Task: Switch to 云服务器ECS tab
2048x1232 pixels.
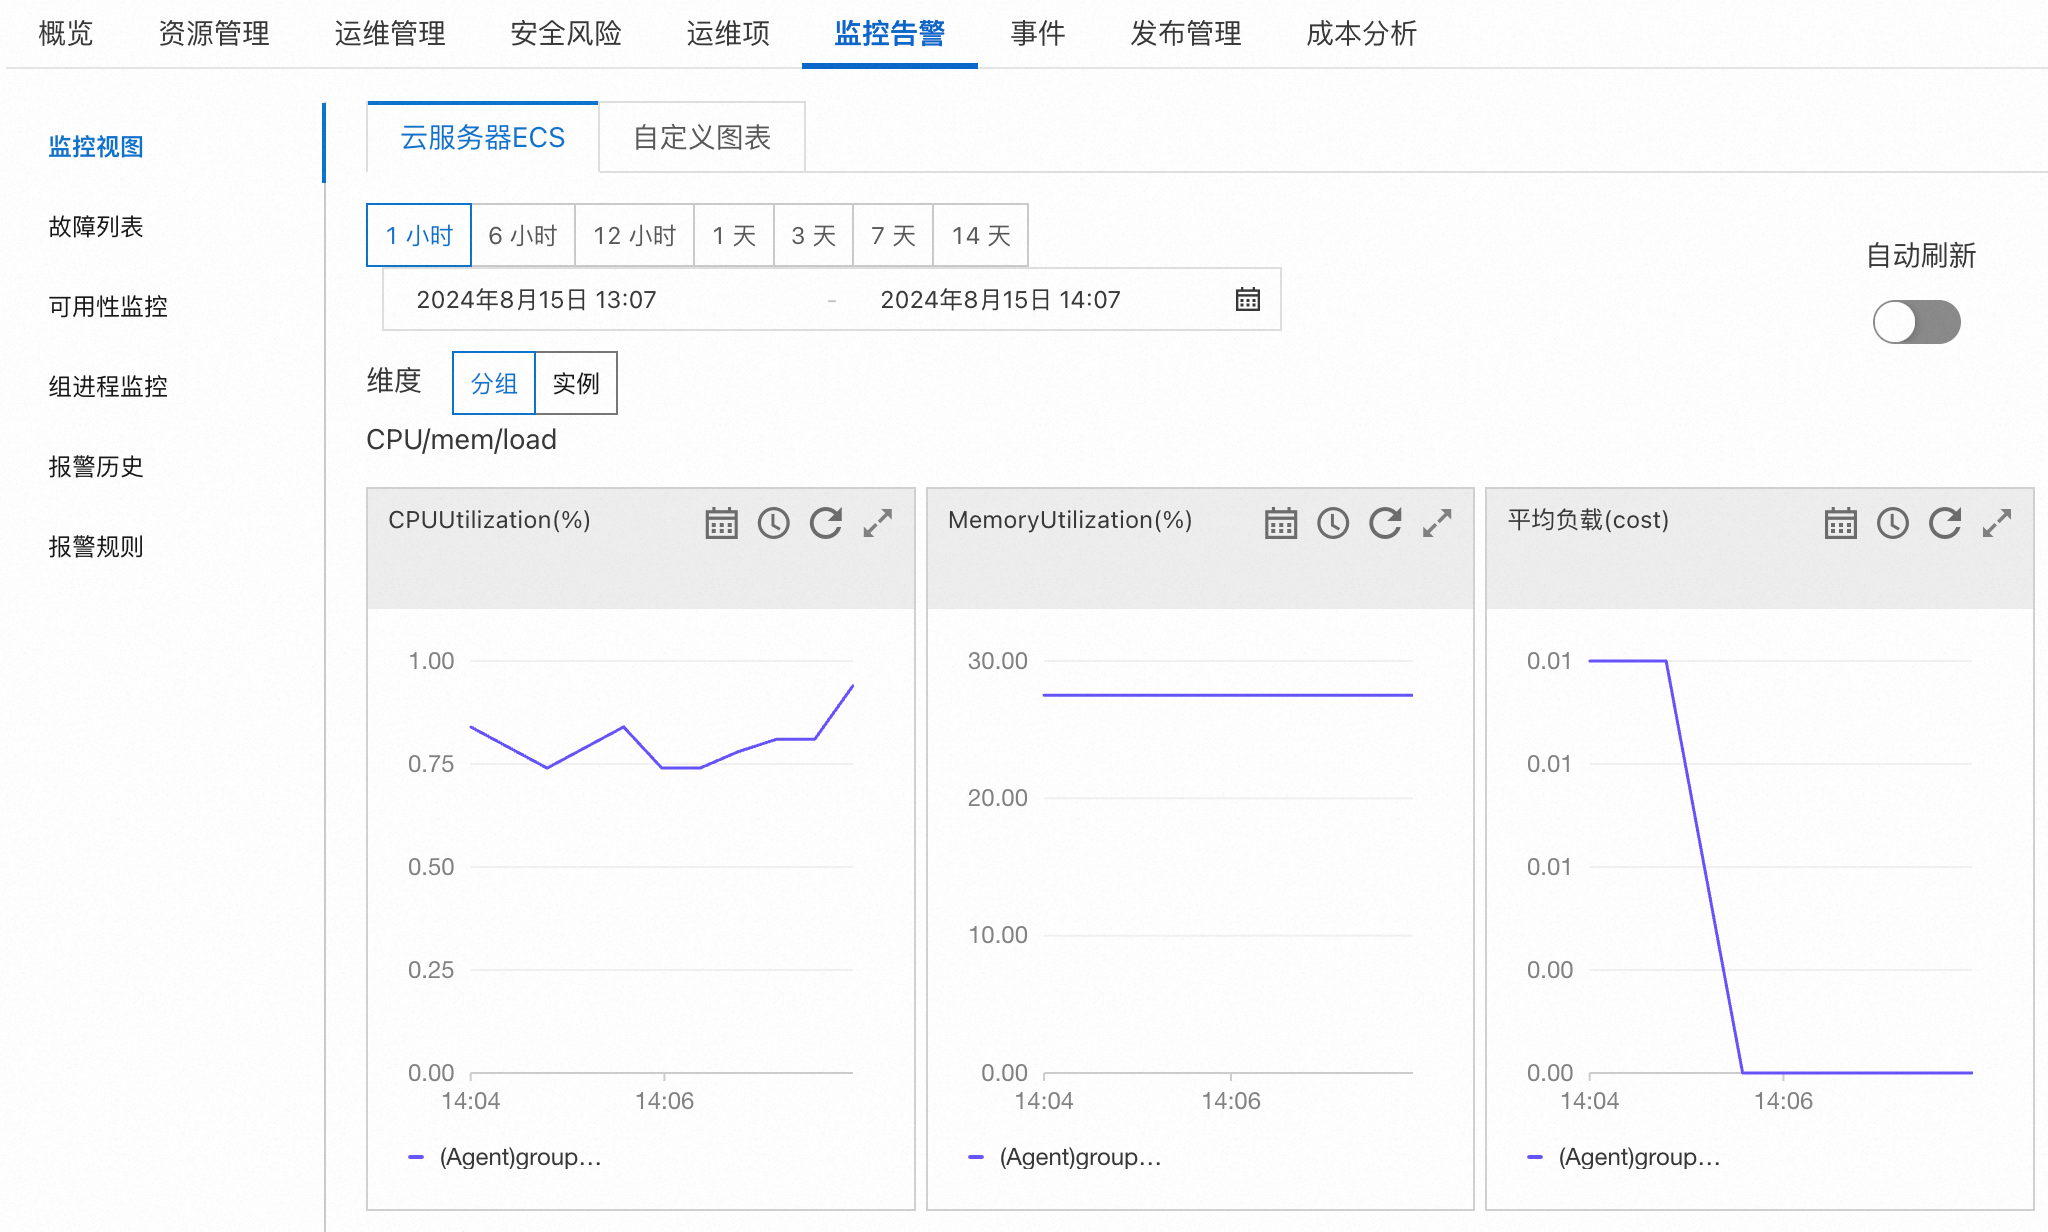Action: point(483,137)
